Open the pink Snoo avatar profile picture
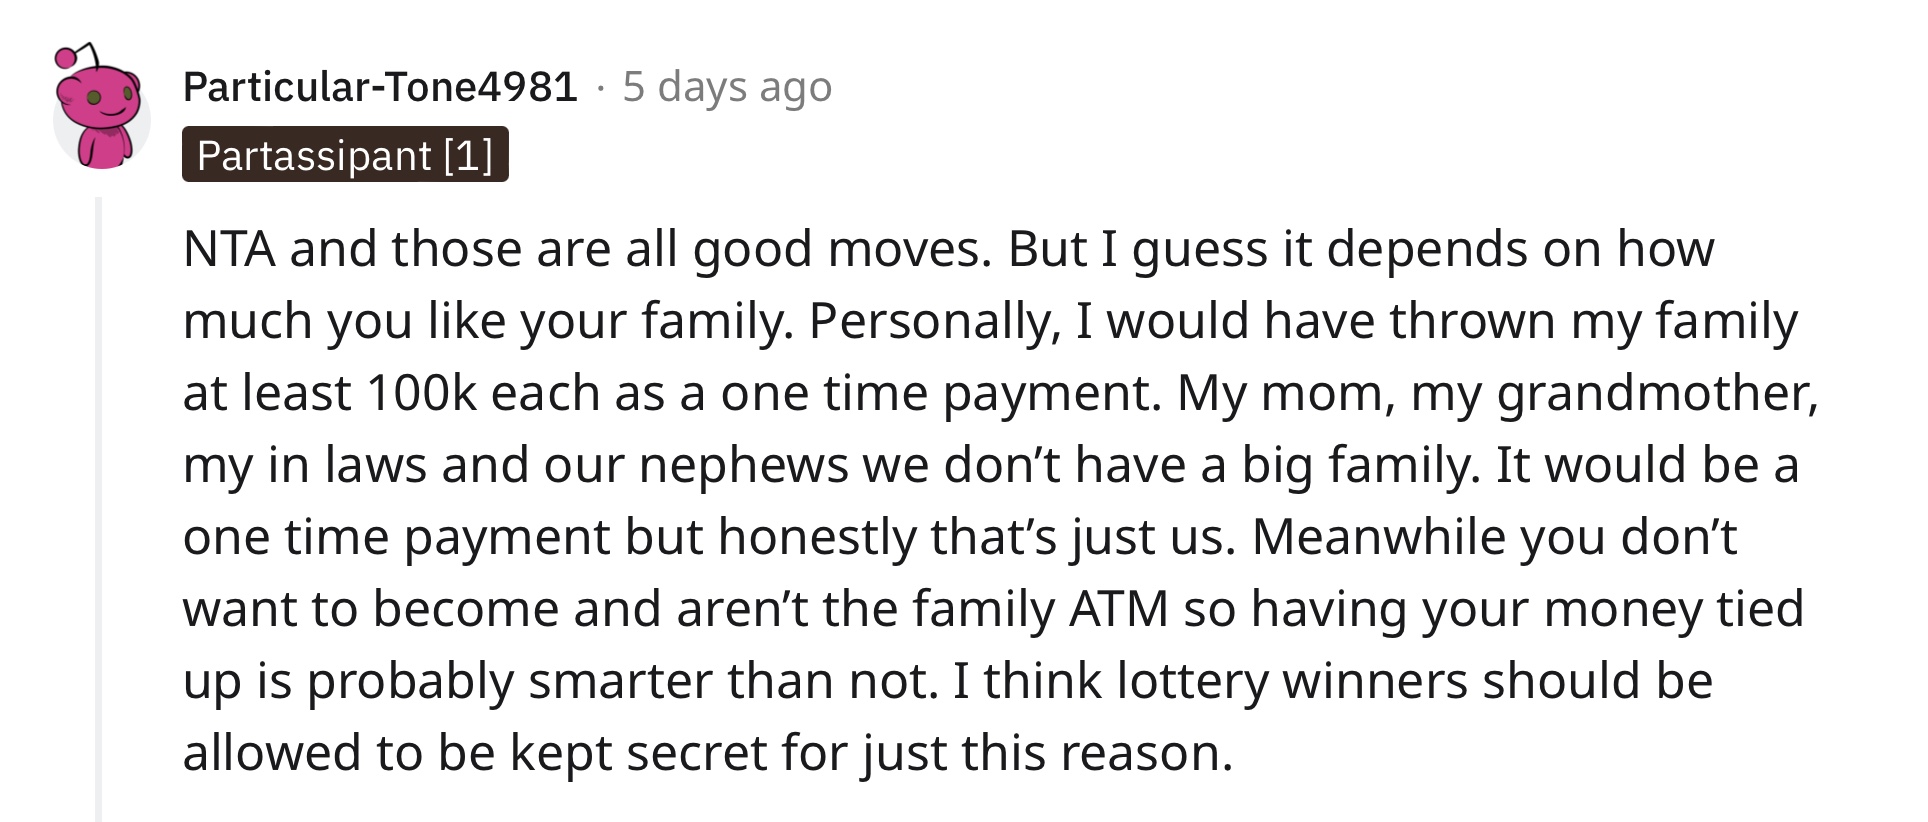 pyautogui.click(x=101, y=108)
